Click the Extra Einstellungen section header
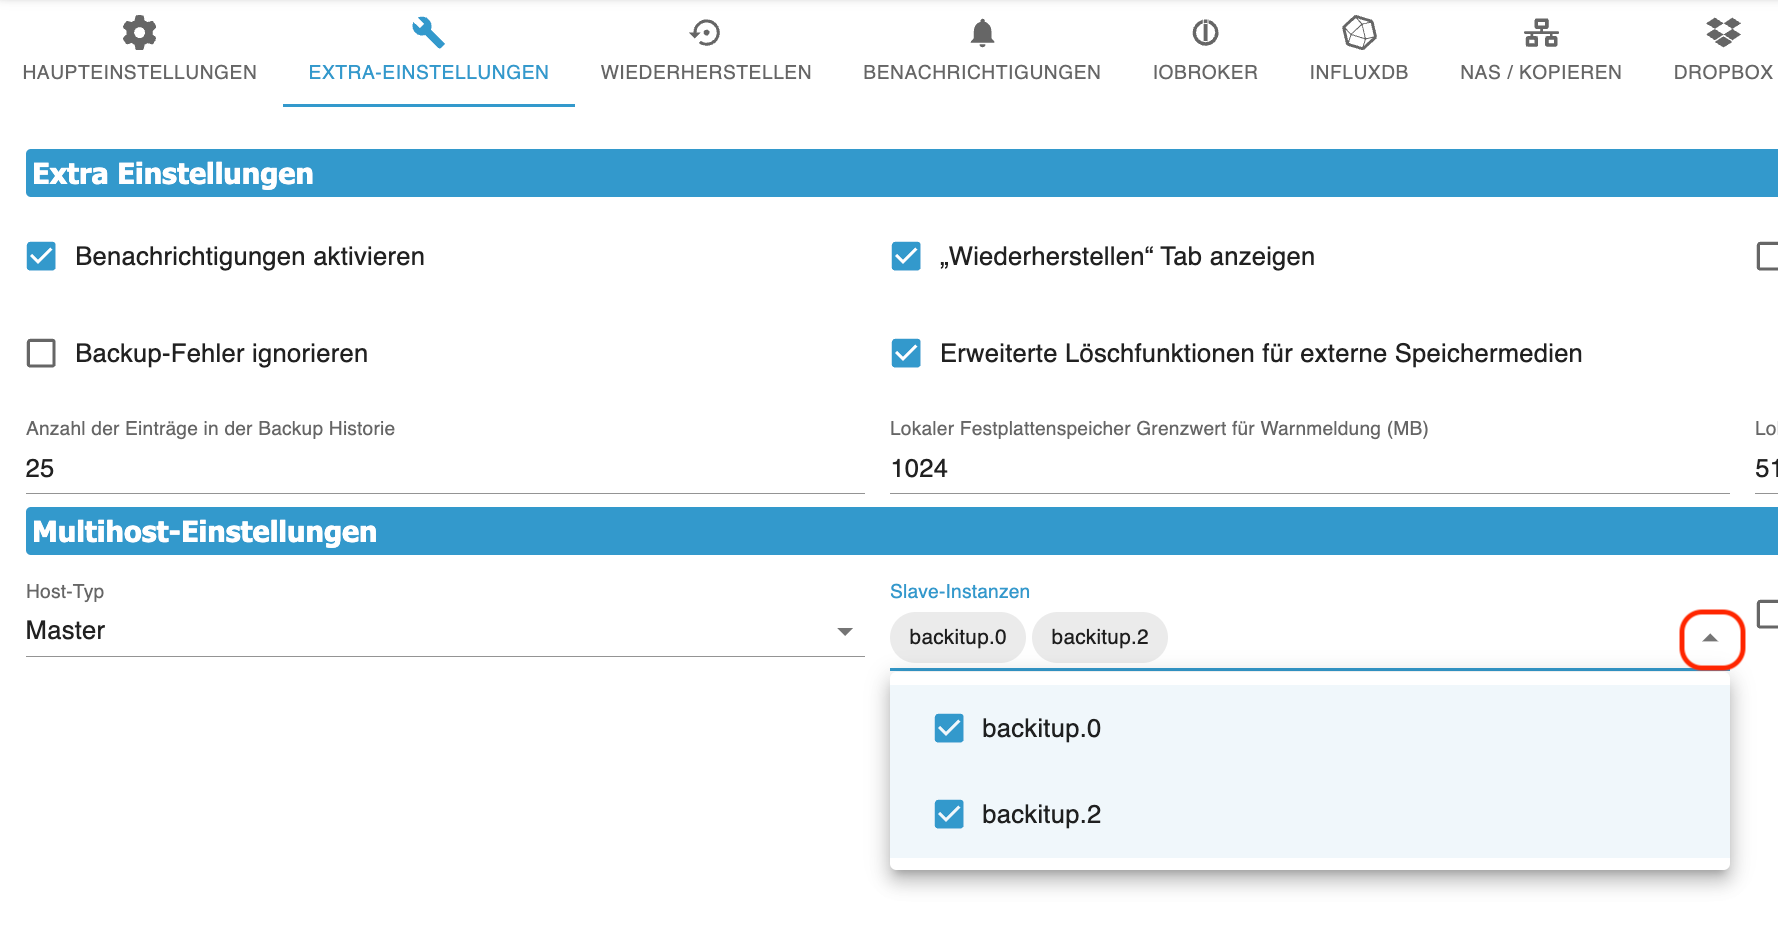 click(902, 173)
